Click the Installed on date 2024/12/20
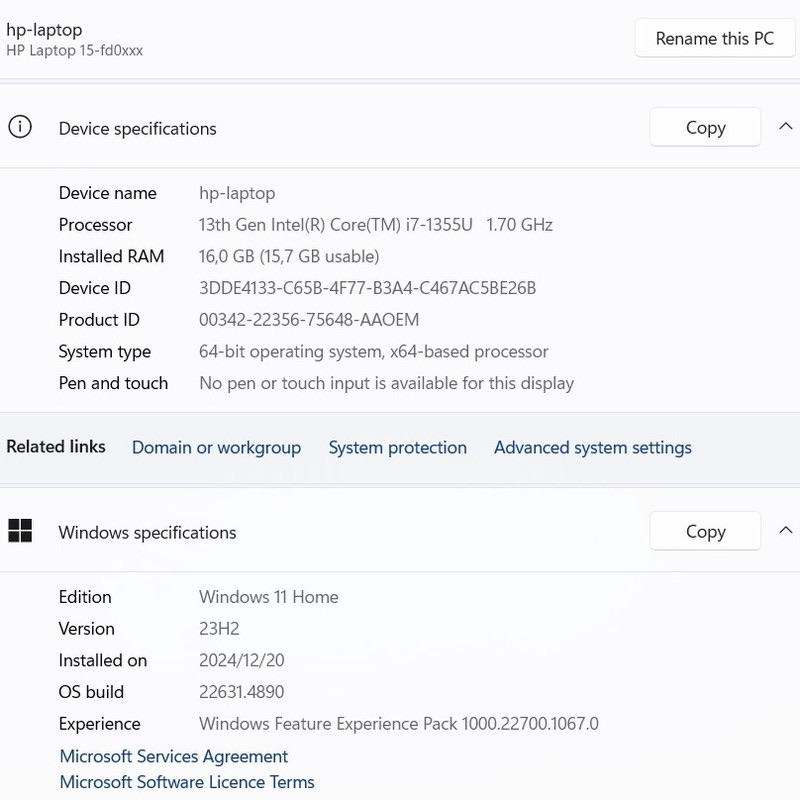The height and width of the screenshot is (800, 800). (241, 660)
